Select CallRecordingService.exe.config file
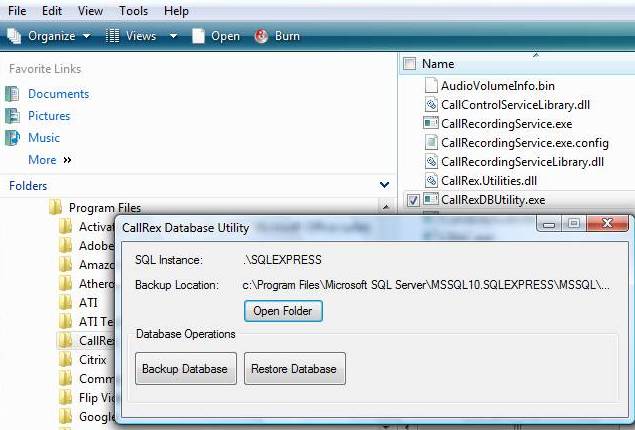The width and height of the screenshot is (635, 430). pyautogui.click(x=524, y=143)
